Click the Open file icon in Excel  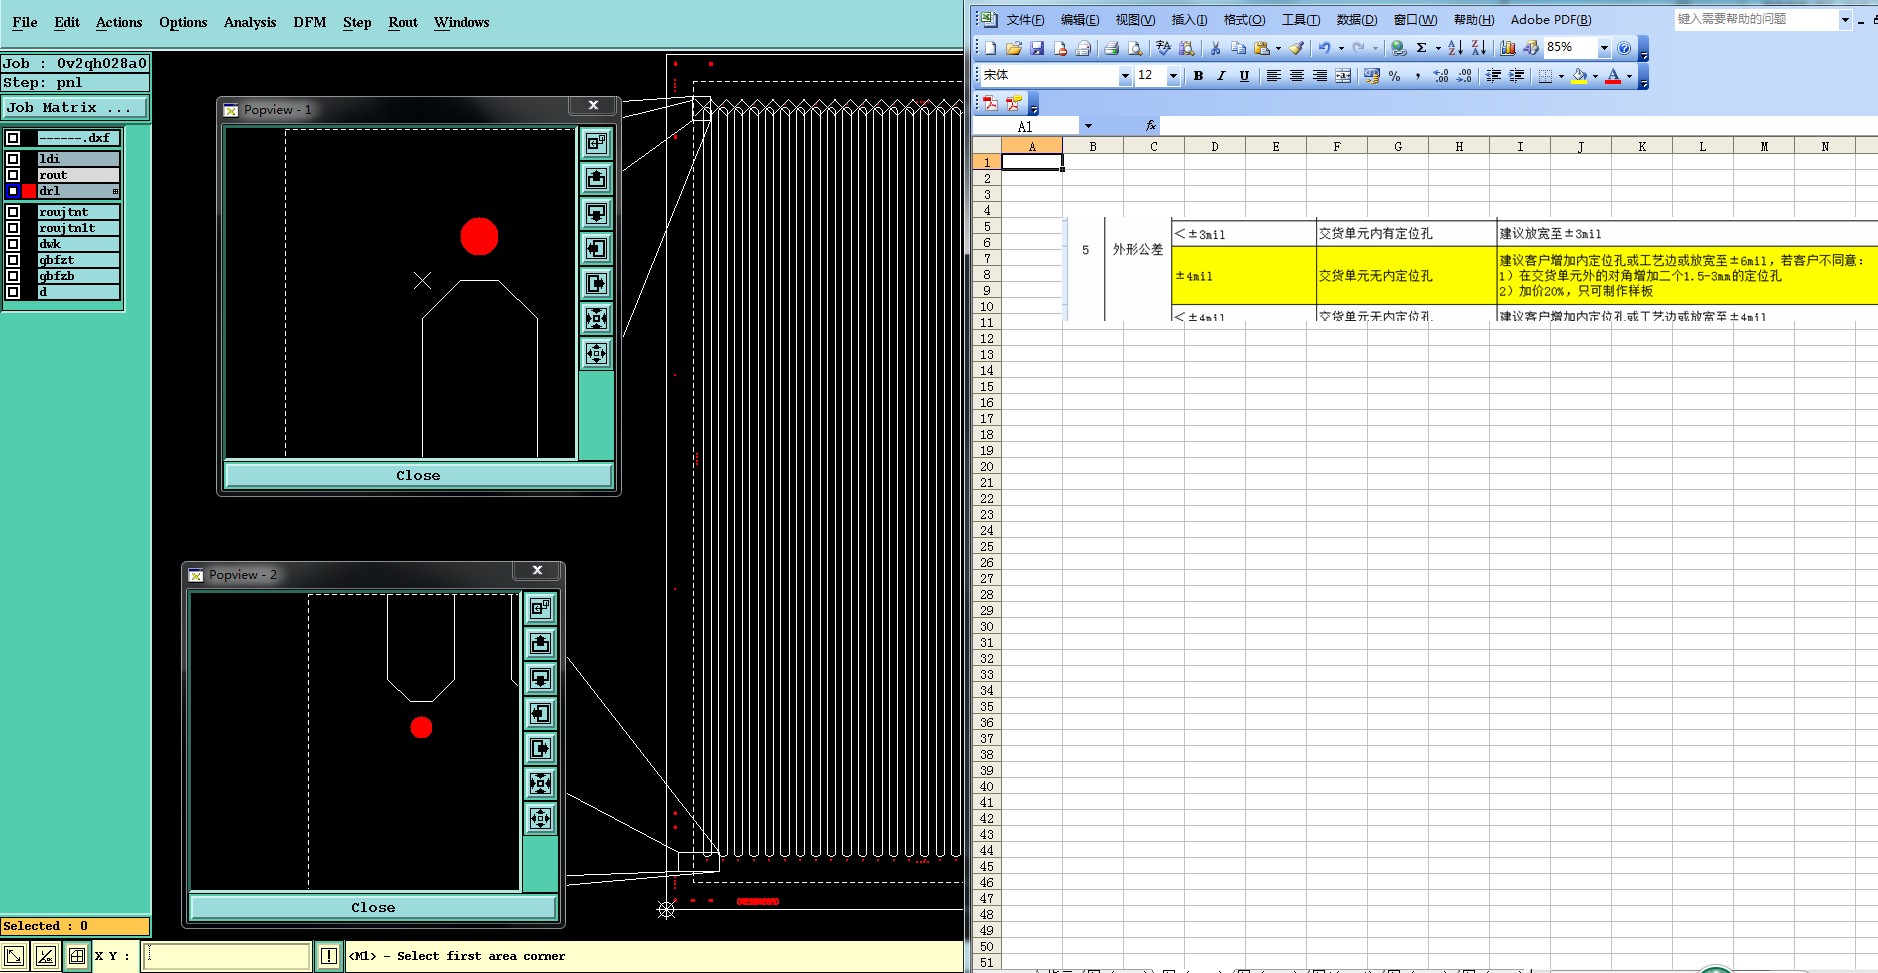click(x=1013, y=48)
